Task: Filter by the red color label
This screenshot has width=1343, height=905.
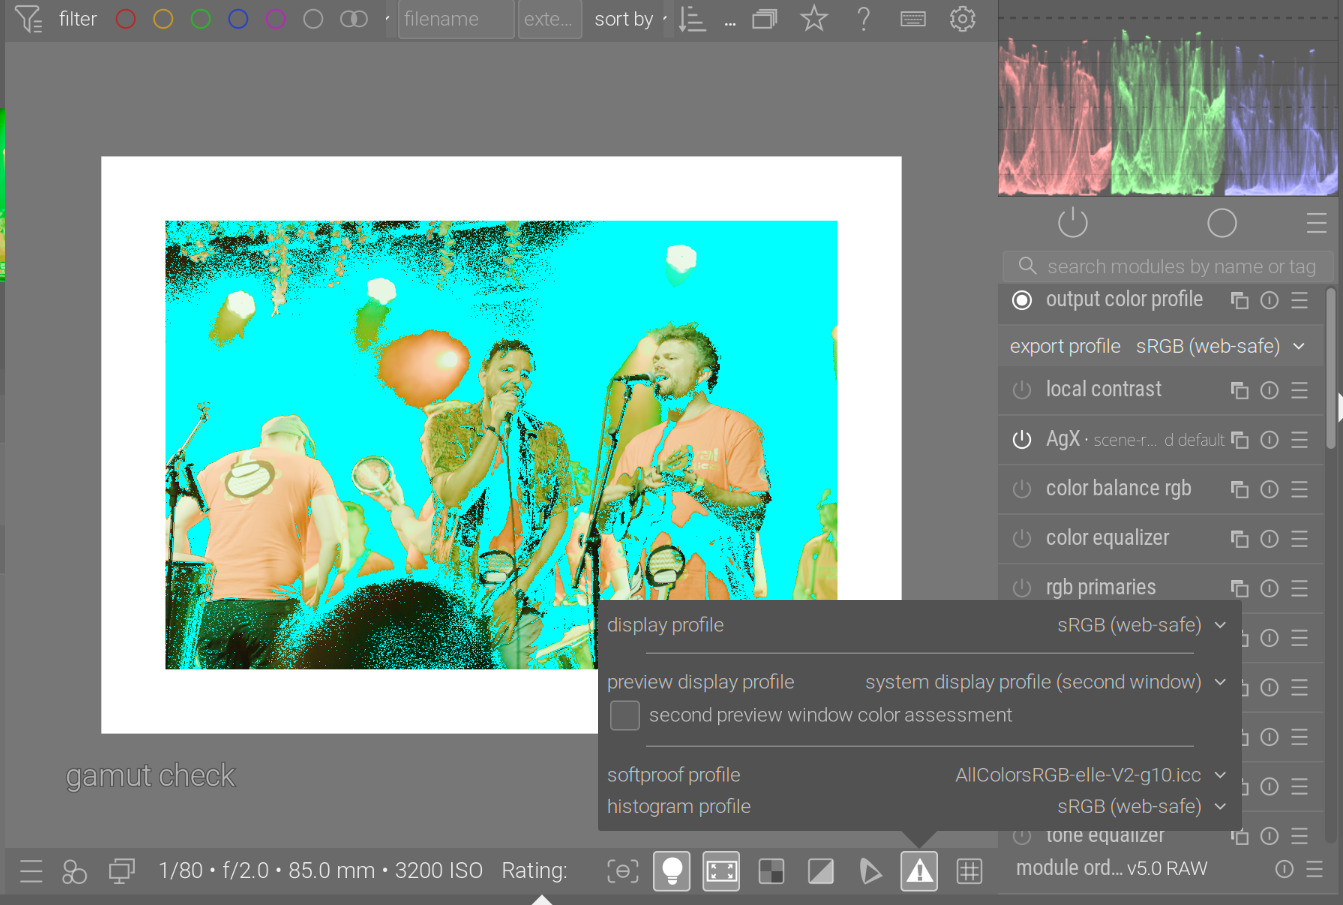Action: 125,19
